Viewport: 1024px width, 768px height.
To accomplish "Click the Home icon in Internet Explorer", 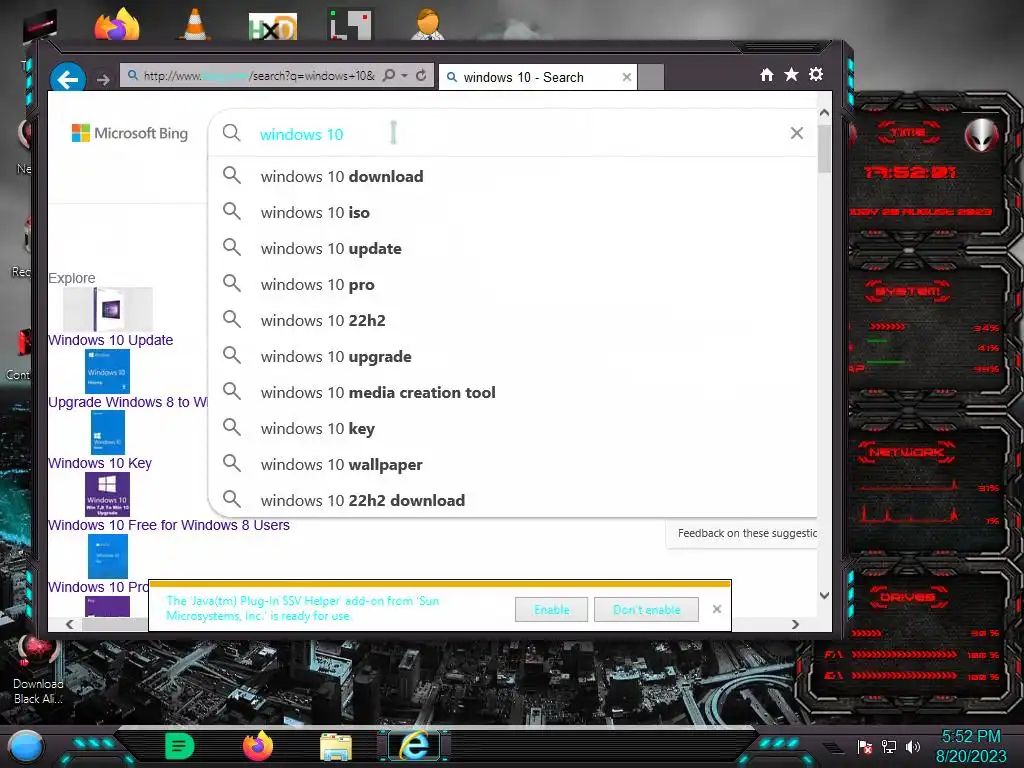I will (767, 75).
